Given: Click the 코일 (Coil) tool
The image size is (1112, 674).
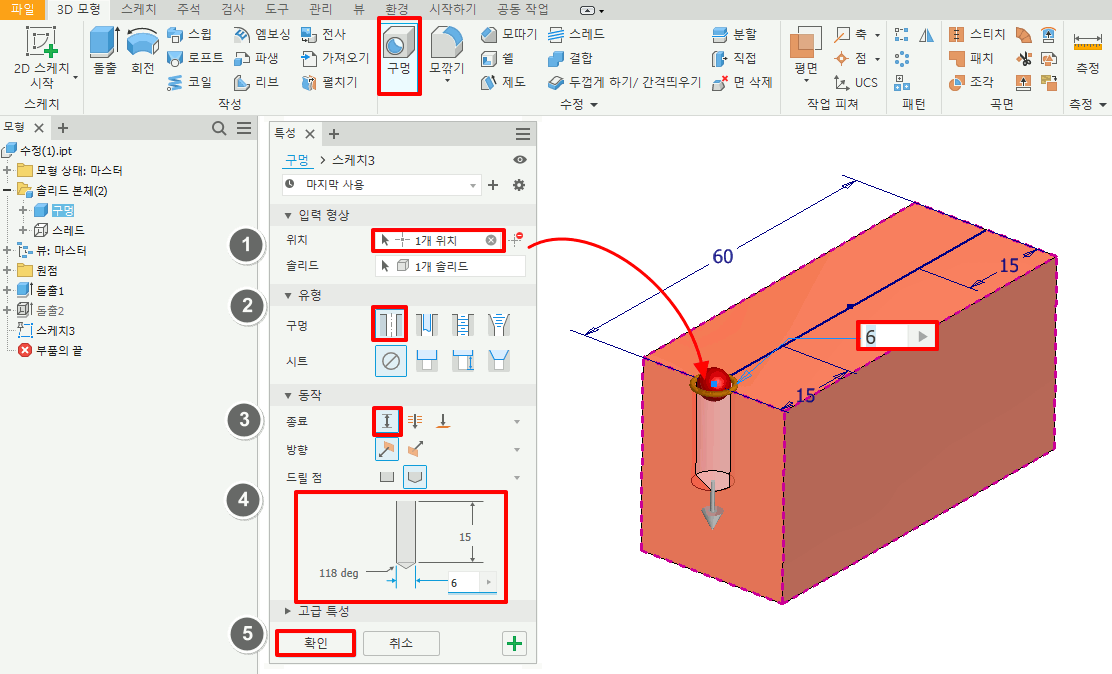Looking at the screenshot, I should [188, 82].
